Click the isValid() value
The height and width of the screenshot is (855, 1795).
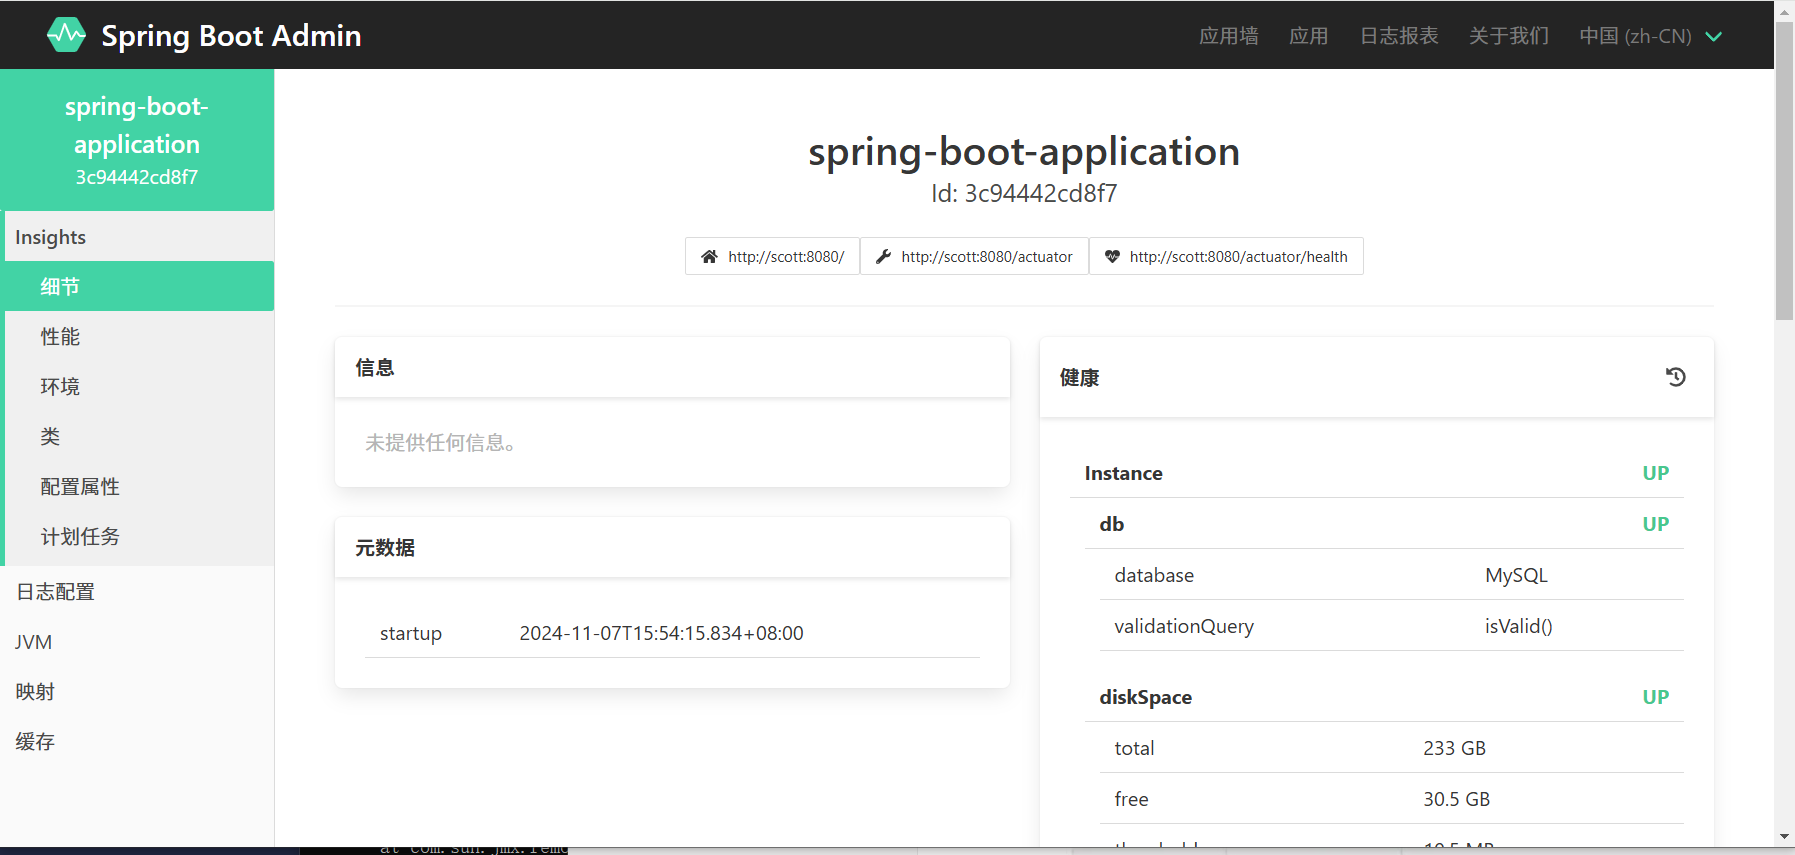(x=1519, y=626)
